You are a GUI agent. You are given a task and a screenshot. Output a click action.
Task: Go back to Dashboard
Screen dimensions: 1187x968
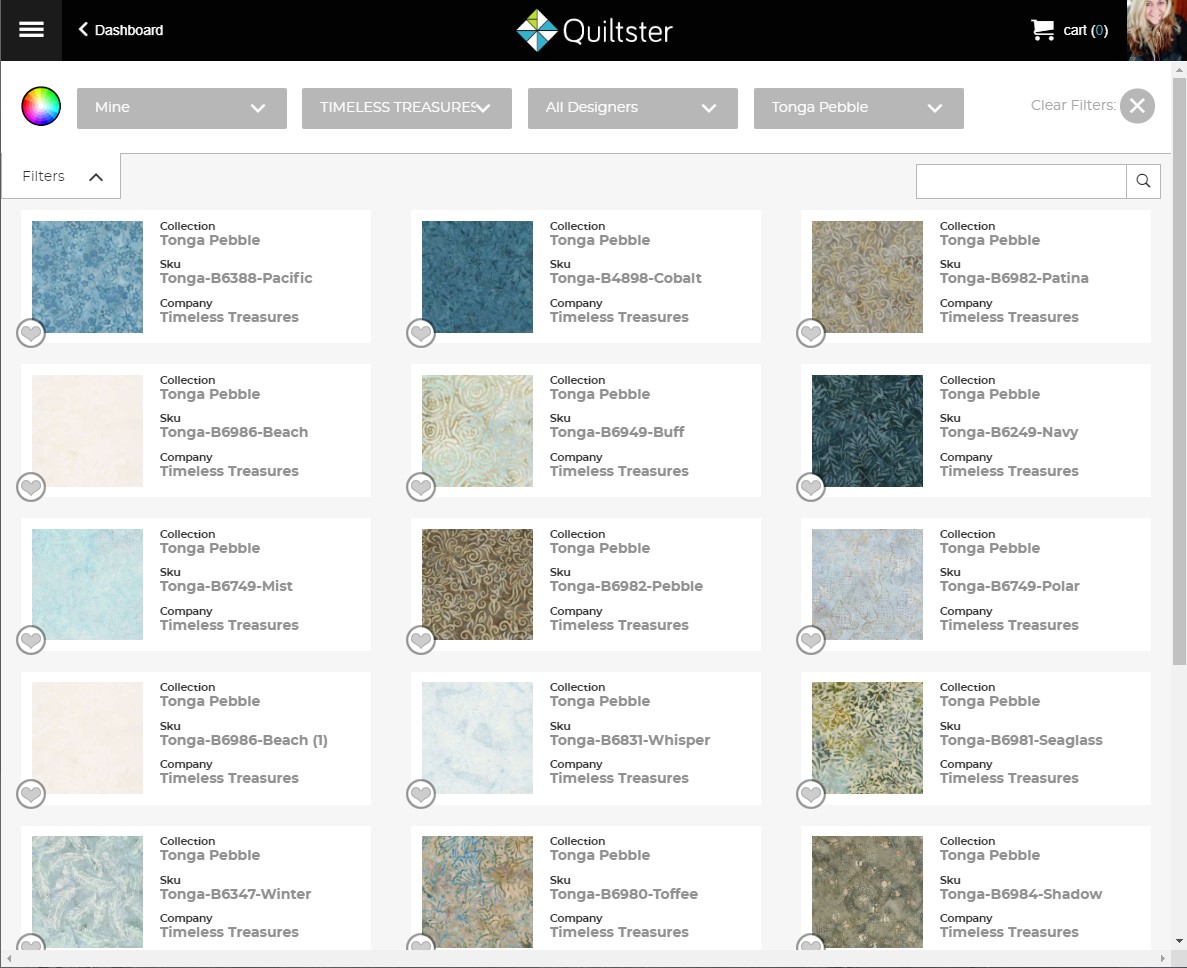[121, 30]
